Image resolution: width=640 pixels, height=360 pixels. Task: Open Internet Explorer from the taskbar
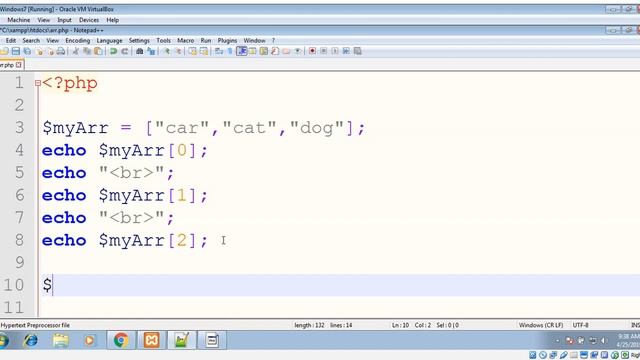[x=31, y=340]
